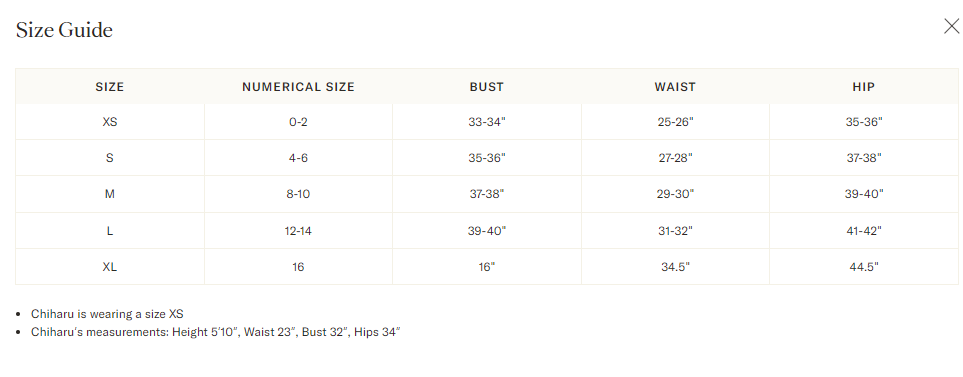963x377 pixels.
Task: Click the 'Chiharu is wearing a size XS' note
Action: point(107,314)
